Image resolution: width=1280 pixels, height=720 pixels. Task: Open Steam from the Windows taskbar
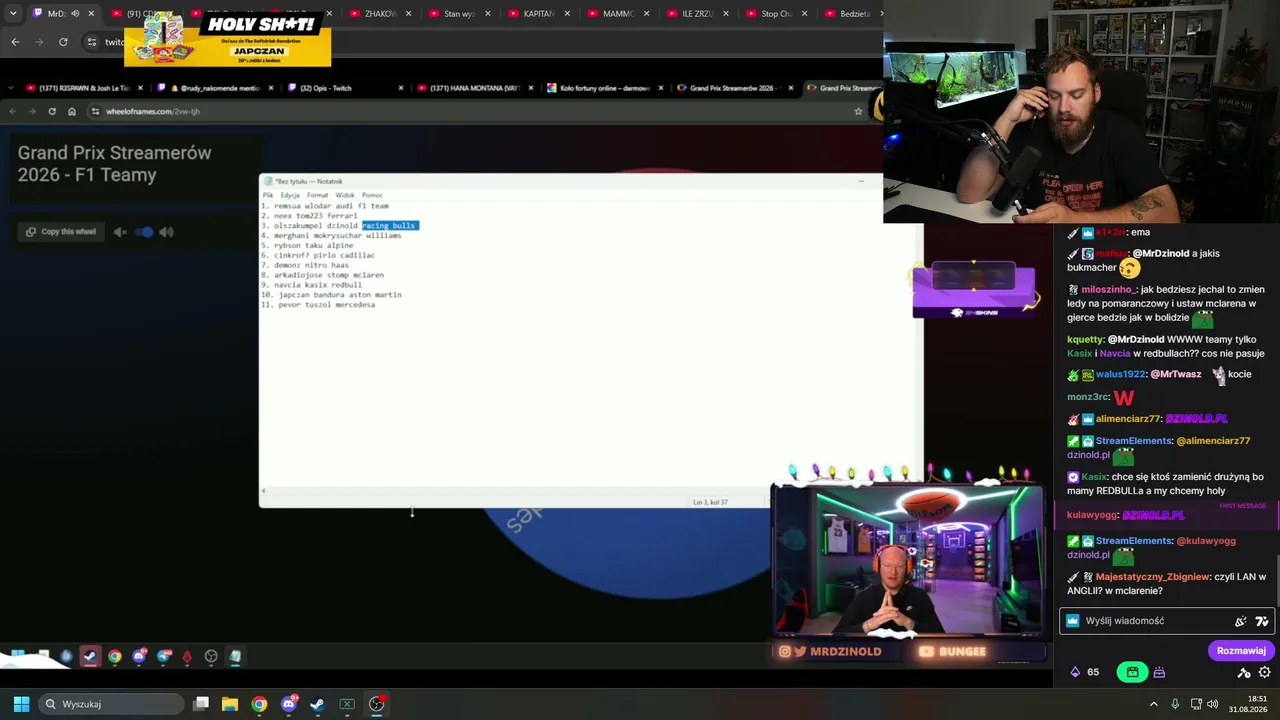[317, 704]
